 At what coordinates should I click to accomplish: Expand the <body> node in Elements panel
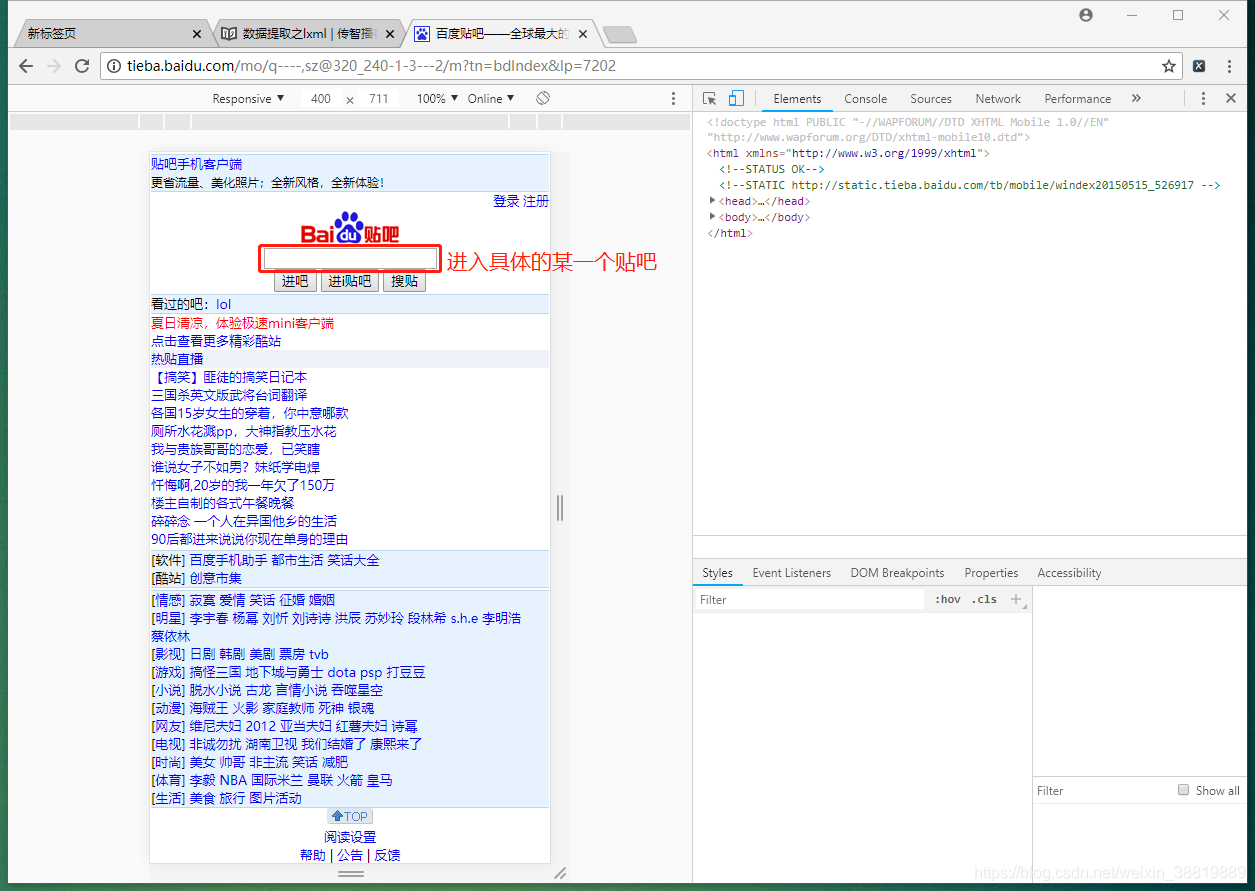711,216
